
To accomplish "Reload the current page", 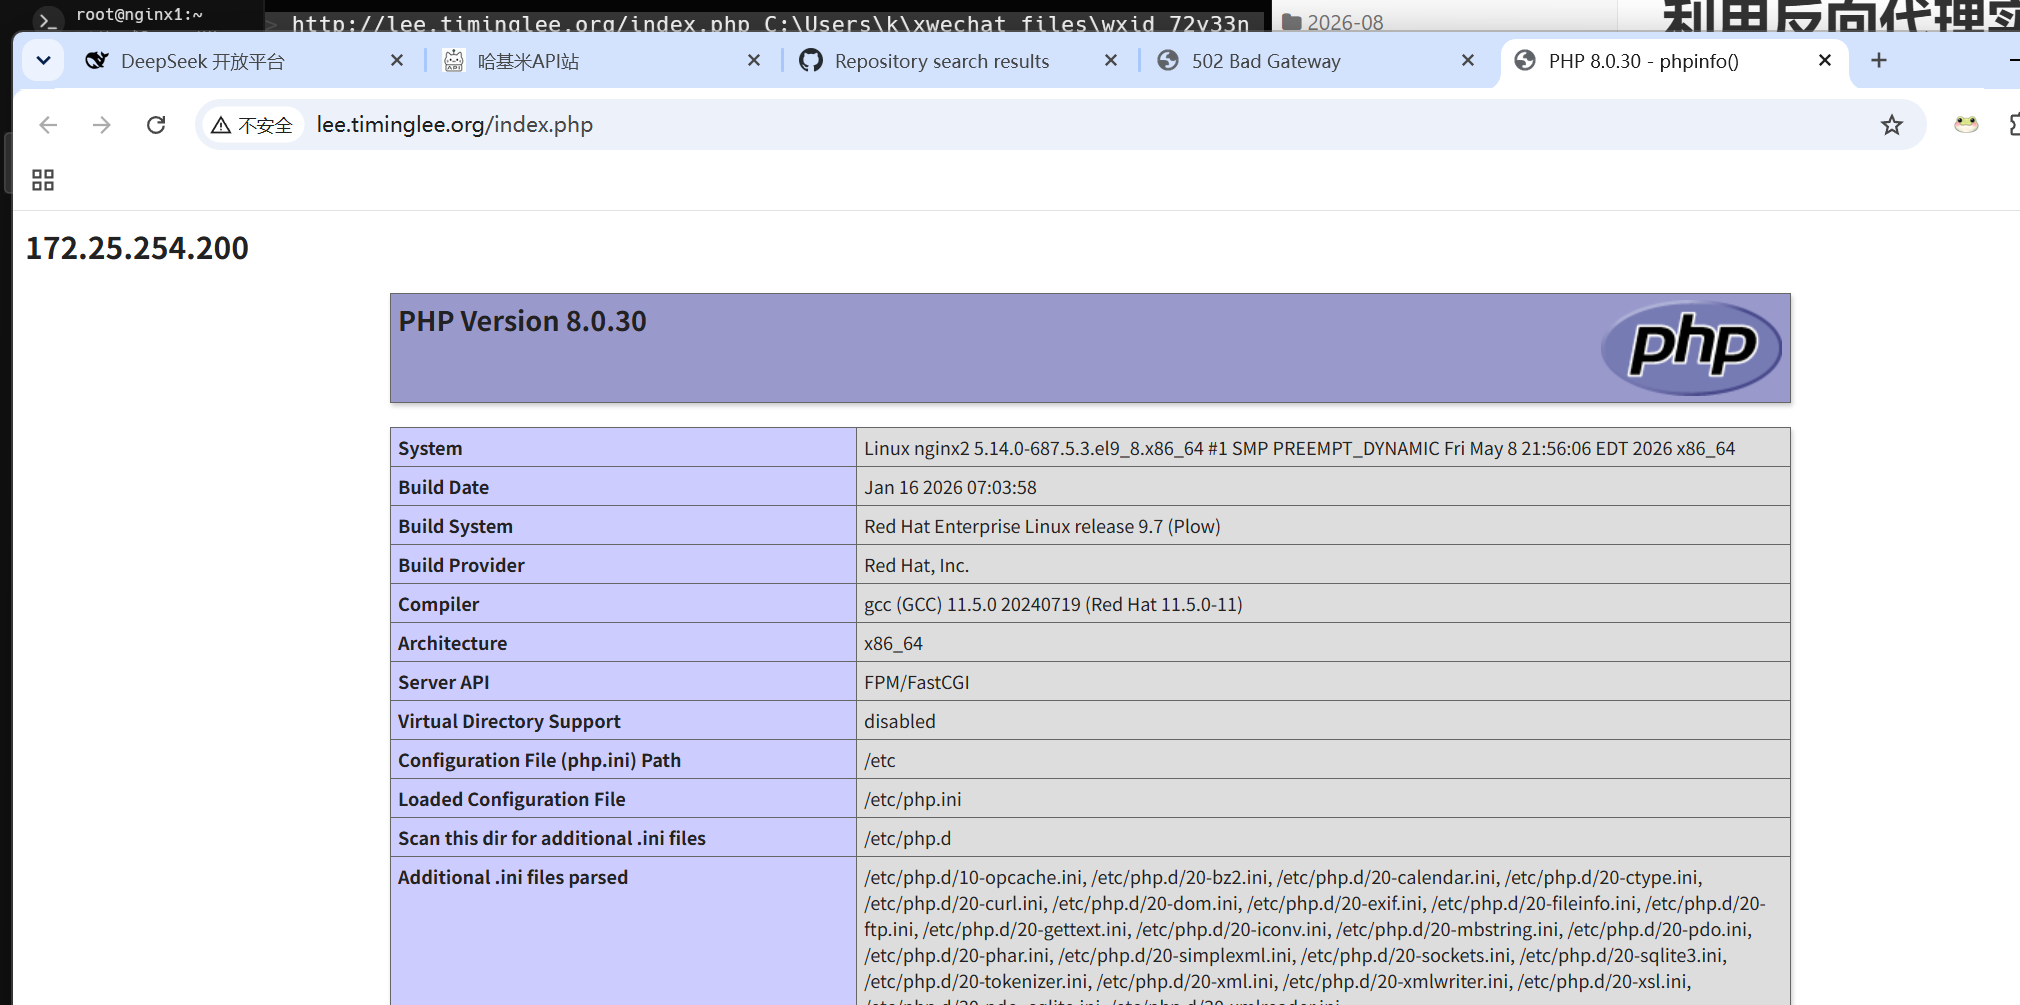I will point(156,125).
